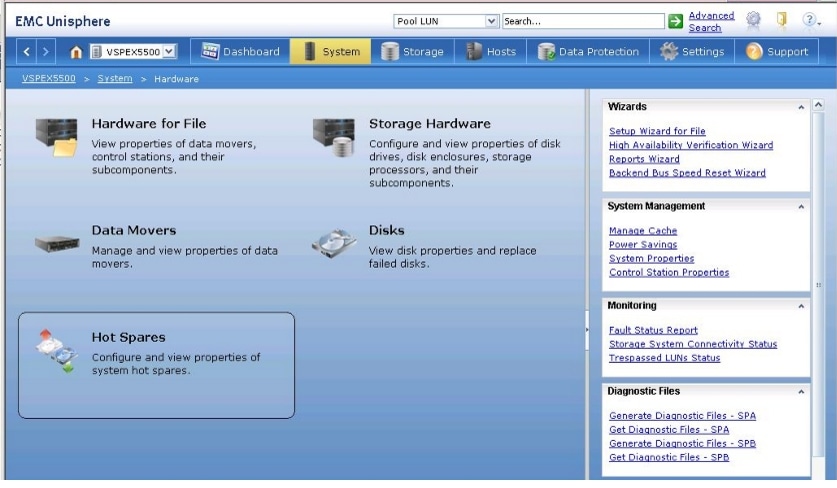The width and height of the screenshot is (837, 488).
Task: Click the green search go arrow
Action: coord(675,21)
